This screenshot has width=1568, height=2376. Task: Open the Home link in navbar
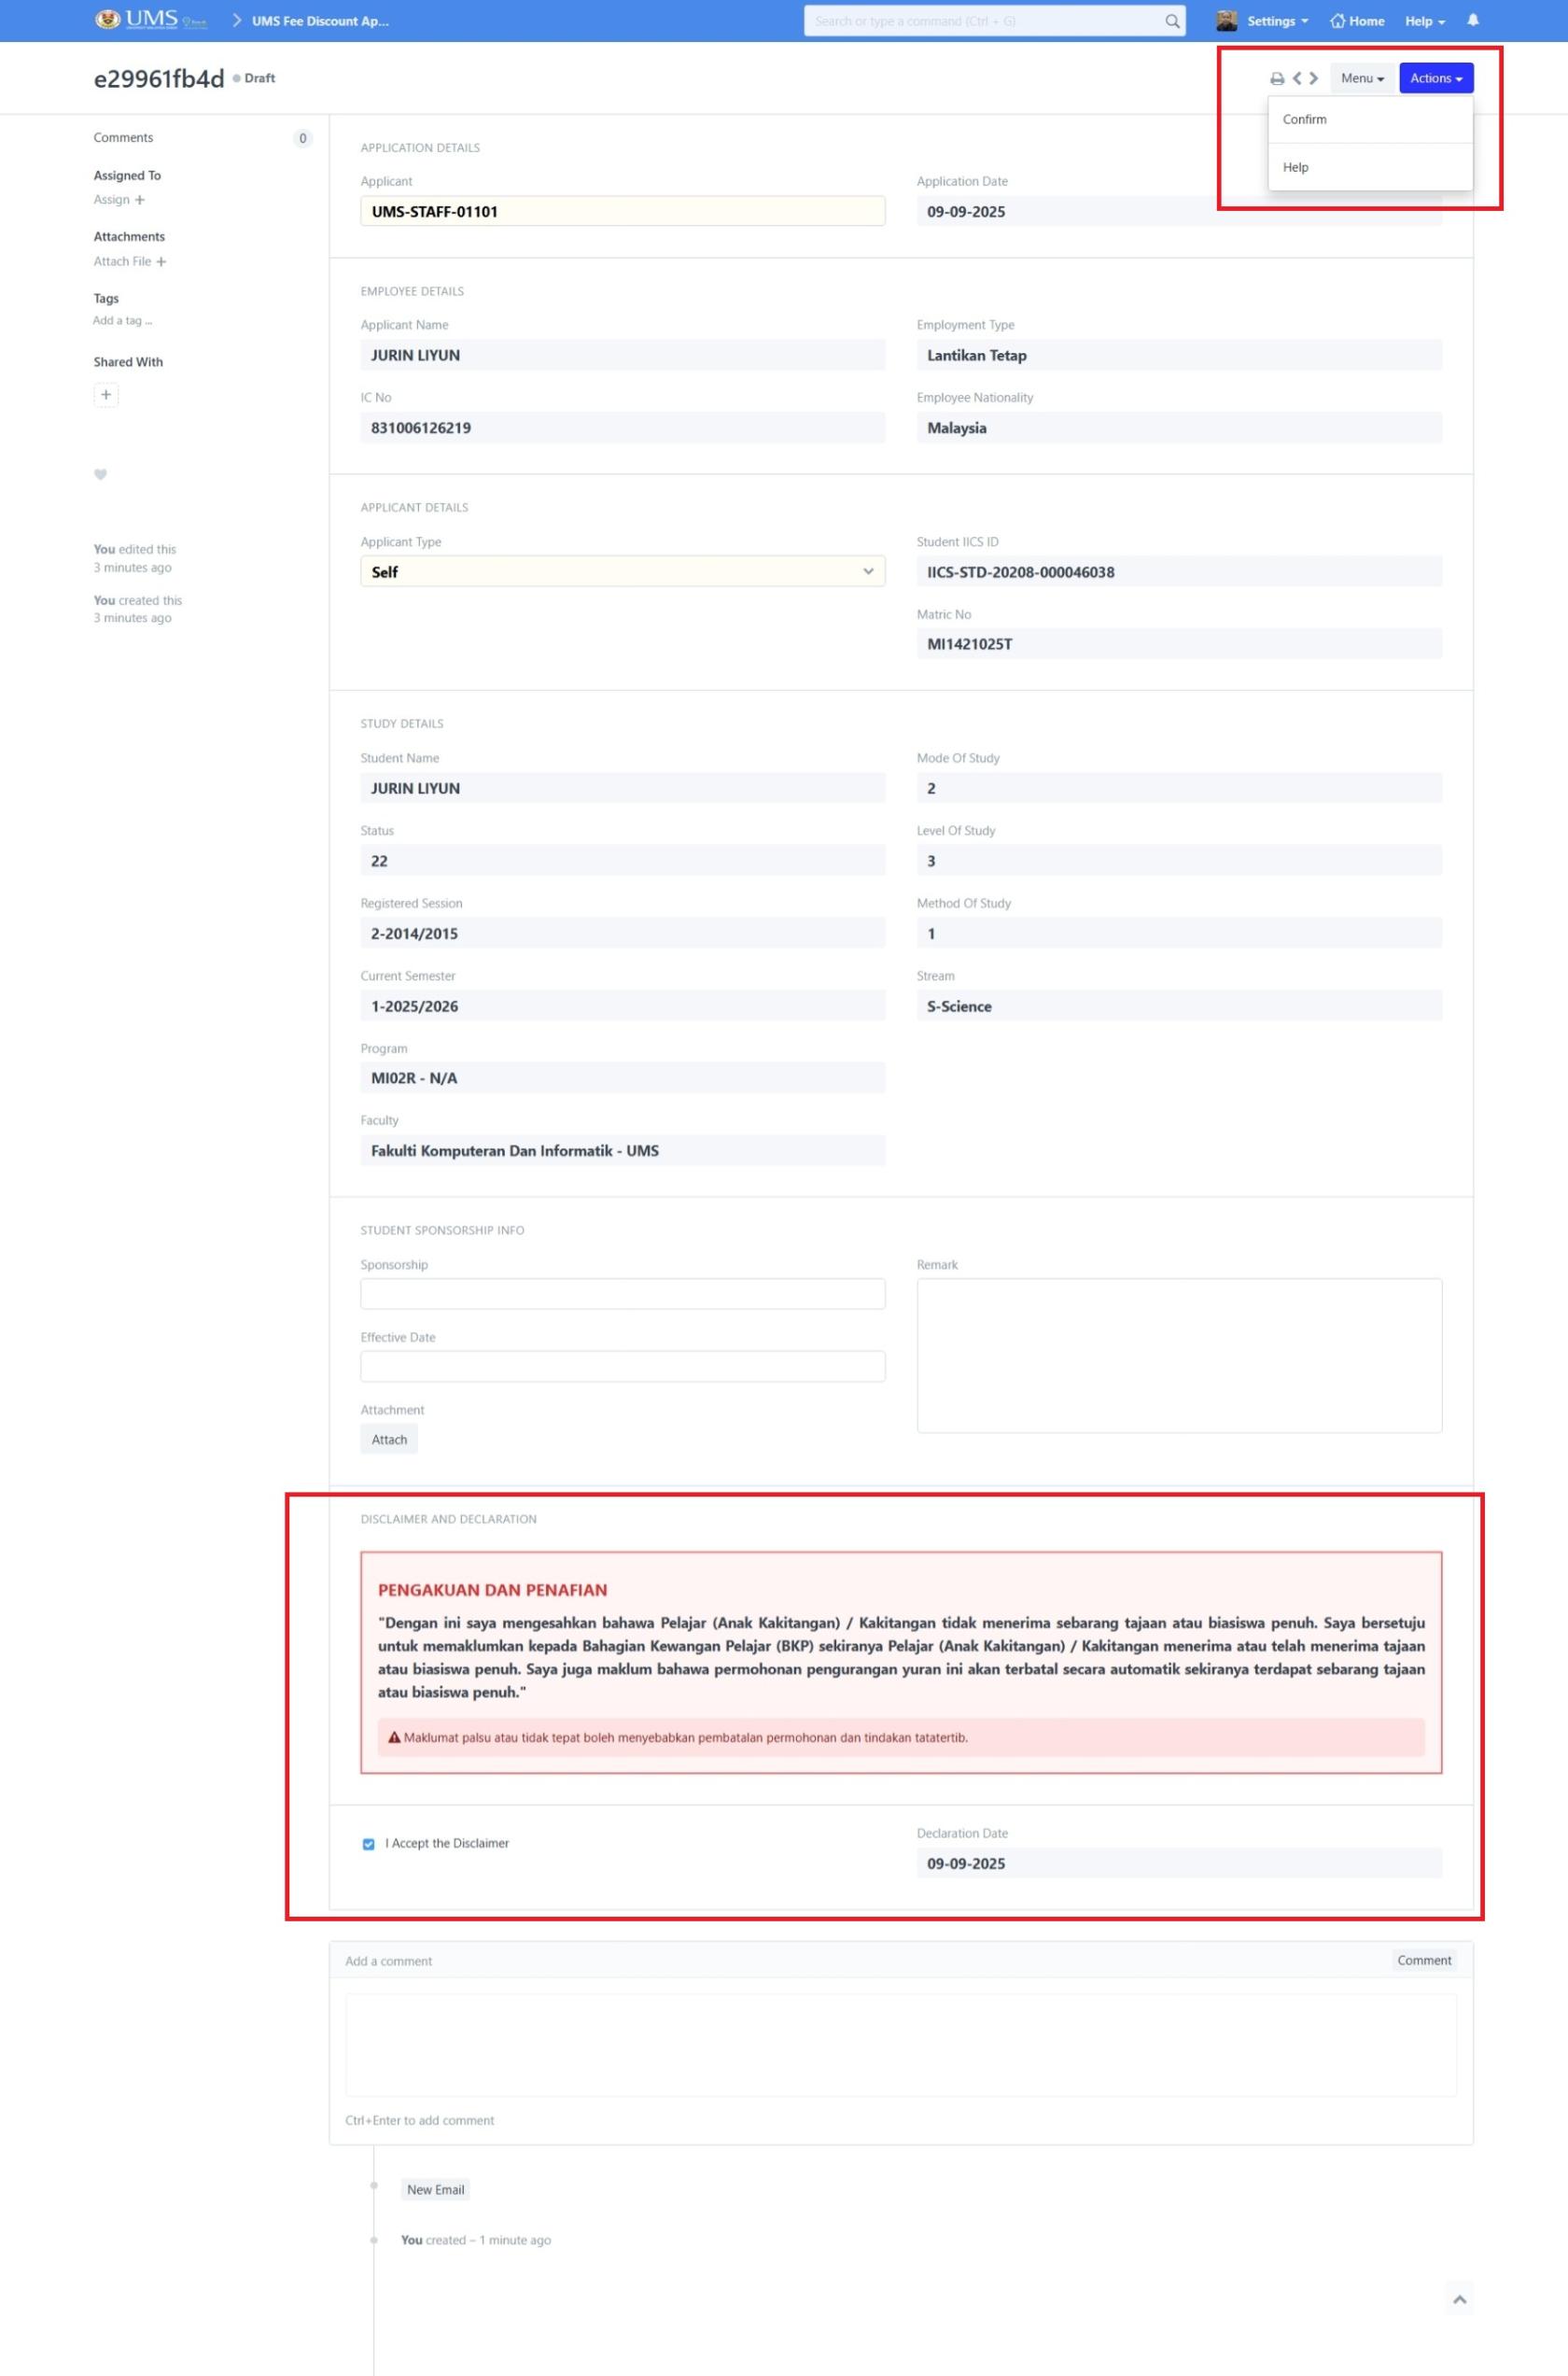[1357, 21]
